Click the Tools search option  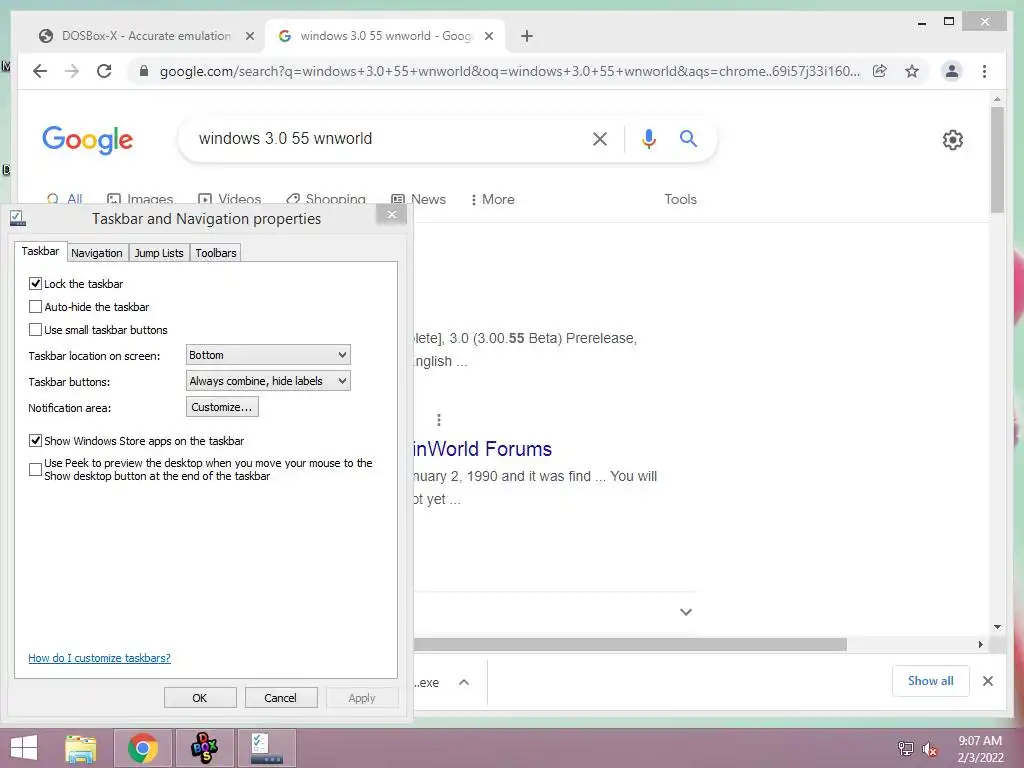click(x=680, y=199)
